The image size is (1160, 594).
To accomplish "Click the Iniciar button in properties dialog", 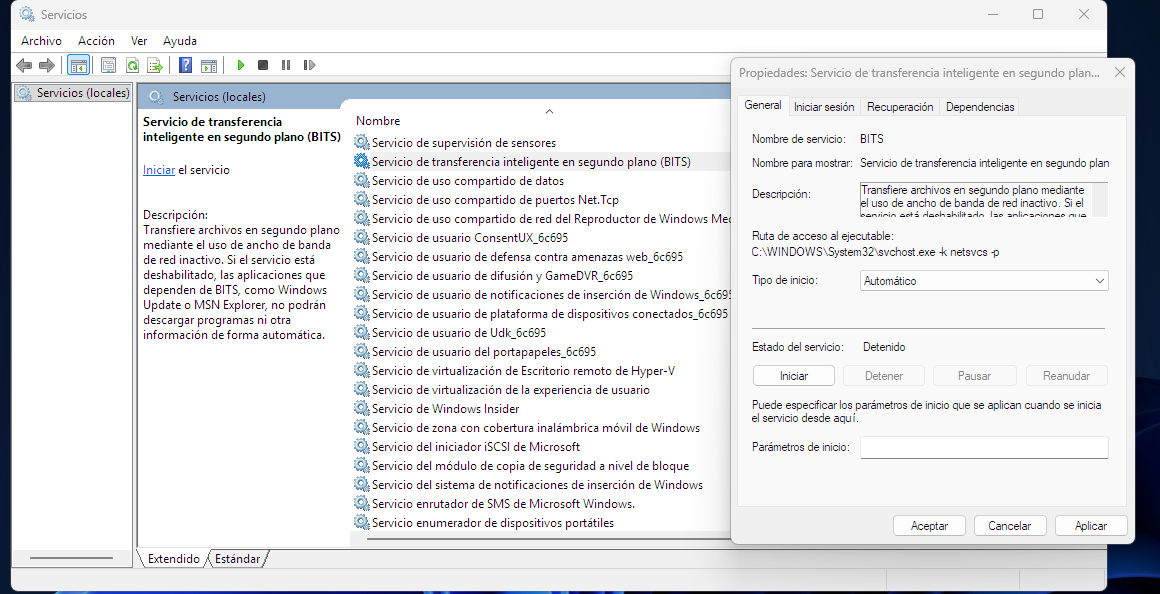I will coord(793,376).
